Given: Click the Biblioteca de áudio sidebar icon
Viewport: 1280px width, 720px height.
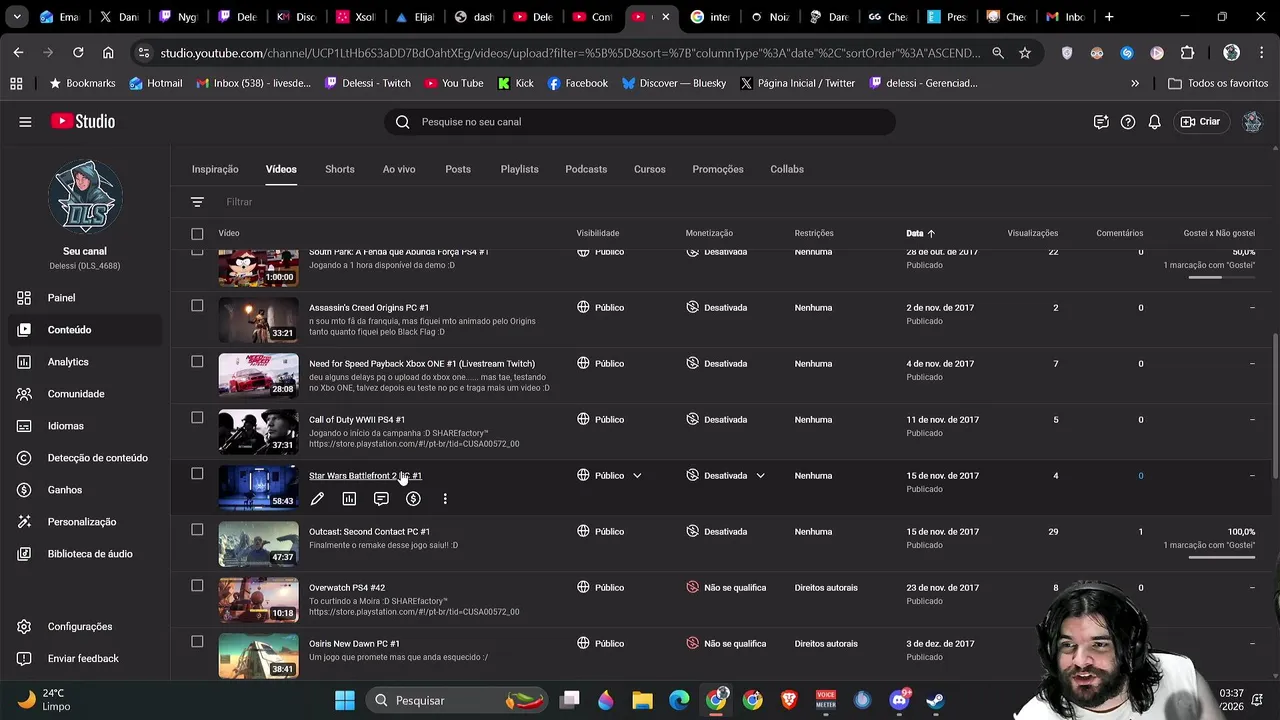Looking at the screenshot, I should click(x=24, y=554).
